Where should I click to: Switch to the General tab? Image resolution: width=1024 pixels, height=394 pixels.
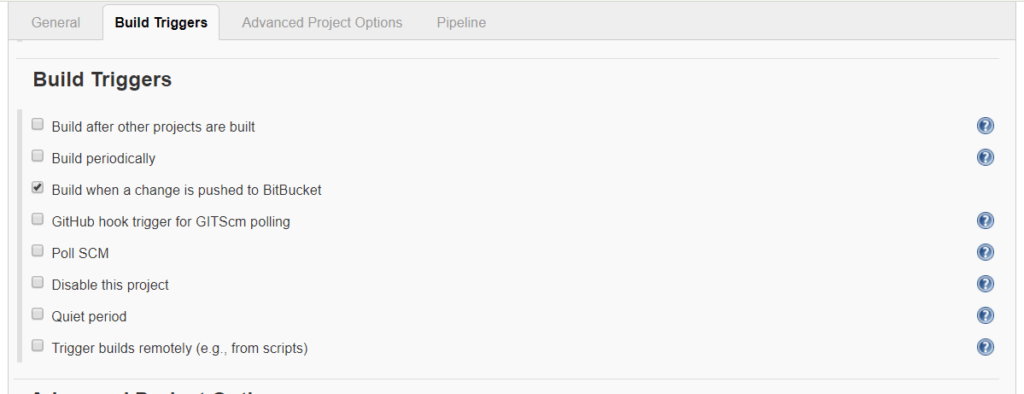[56, 22]
